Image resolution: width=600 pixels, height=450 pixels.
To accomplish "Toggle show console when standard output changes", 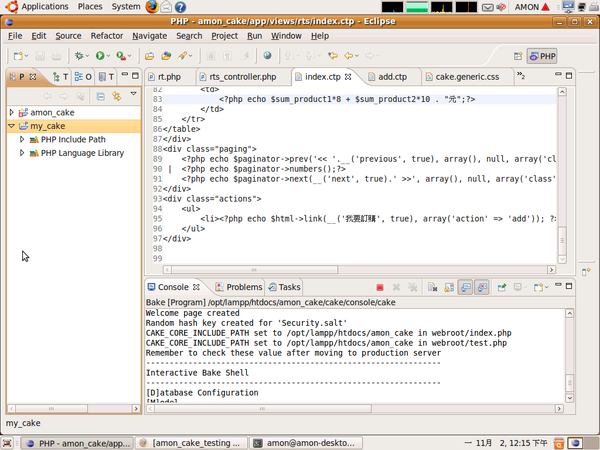I will (x=466, y=288).
